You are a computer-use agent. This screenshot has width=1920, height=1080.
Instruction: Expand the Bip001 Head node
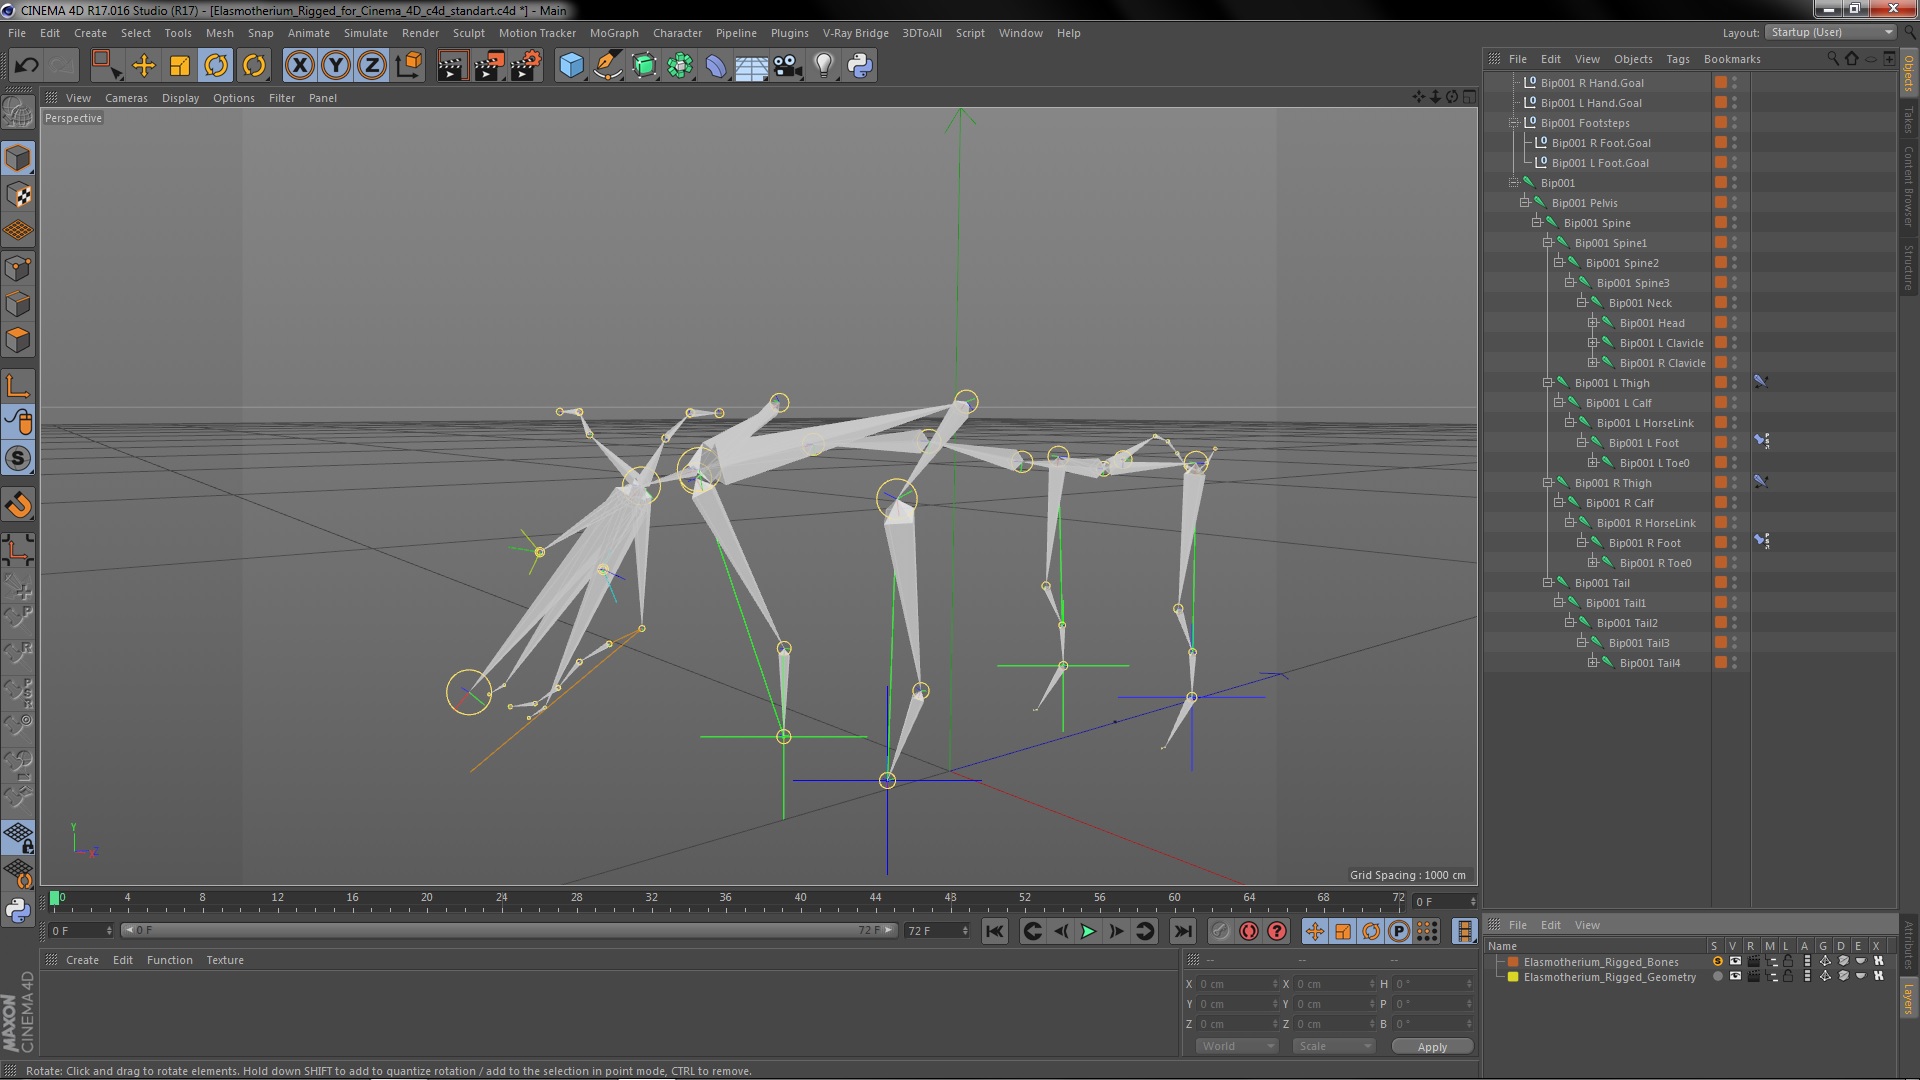point(1593,322)
